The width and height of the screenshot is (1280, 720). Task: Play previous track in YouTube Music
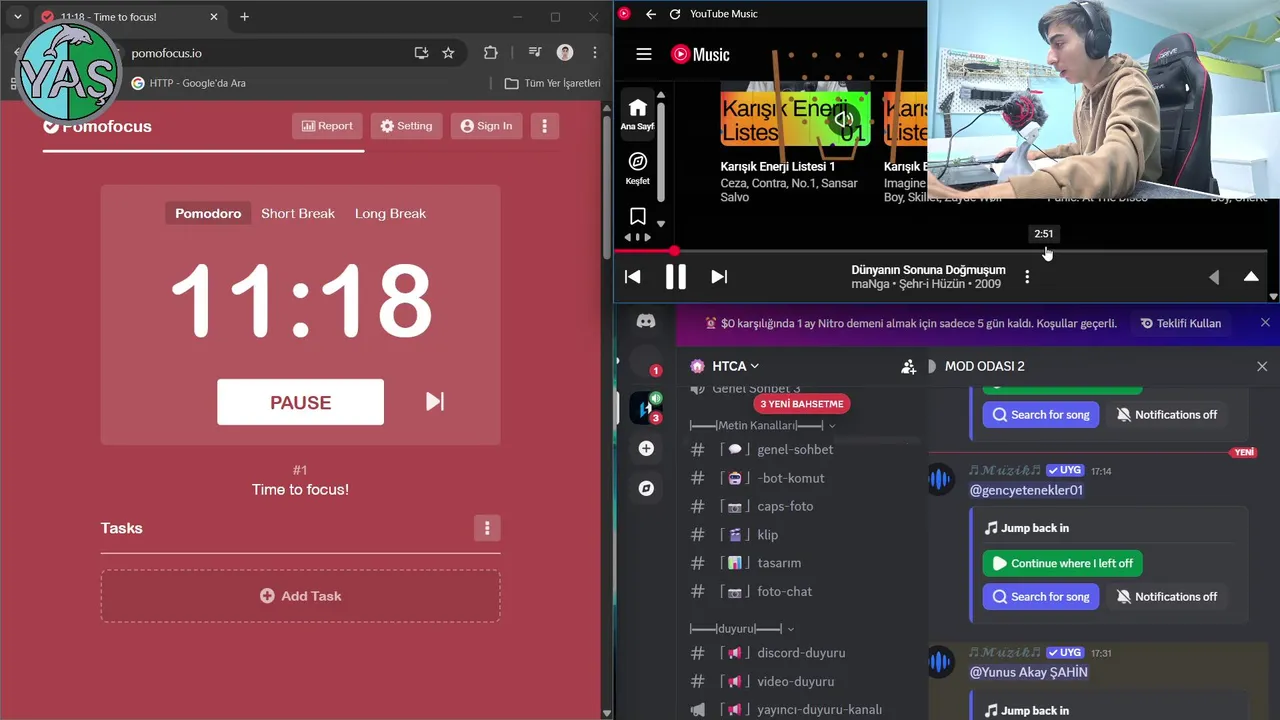coord(632,277)
